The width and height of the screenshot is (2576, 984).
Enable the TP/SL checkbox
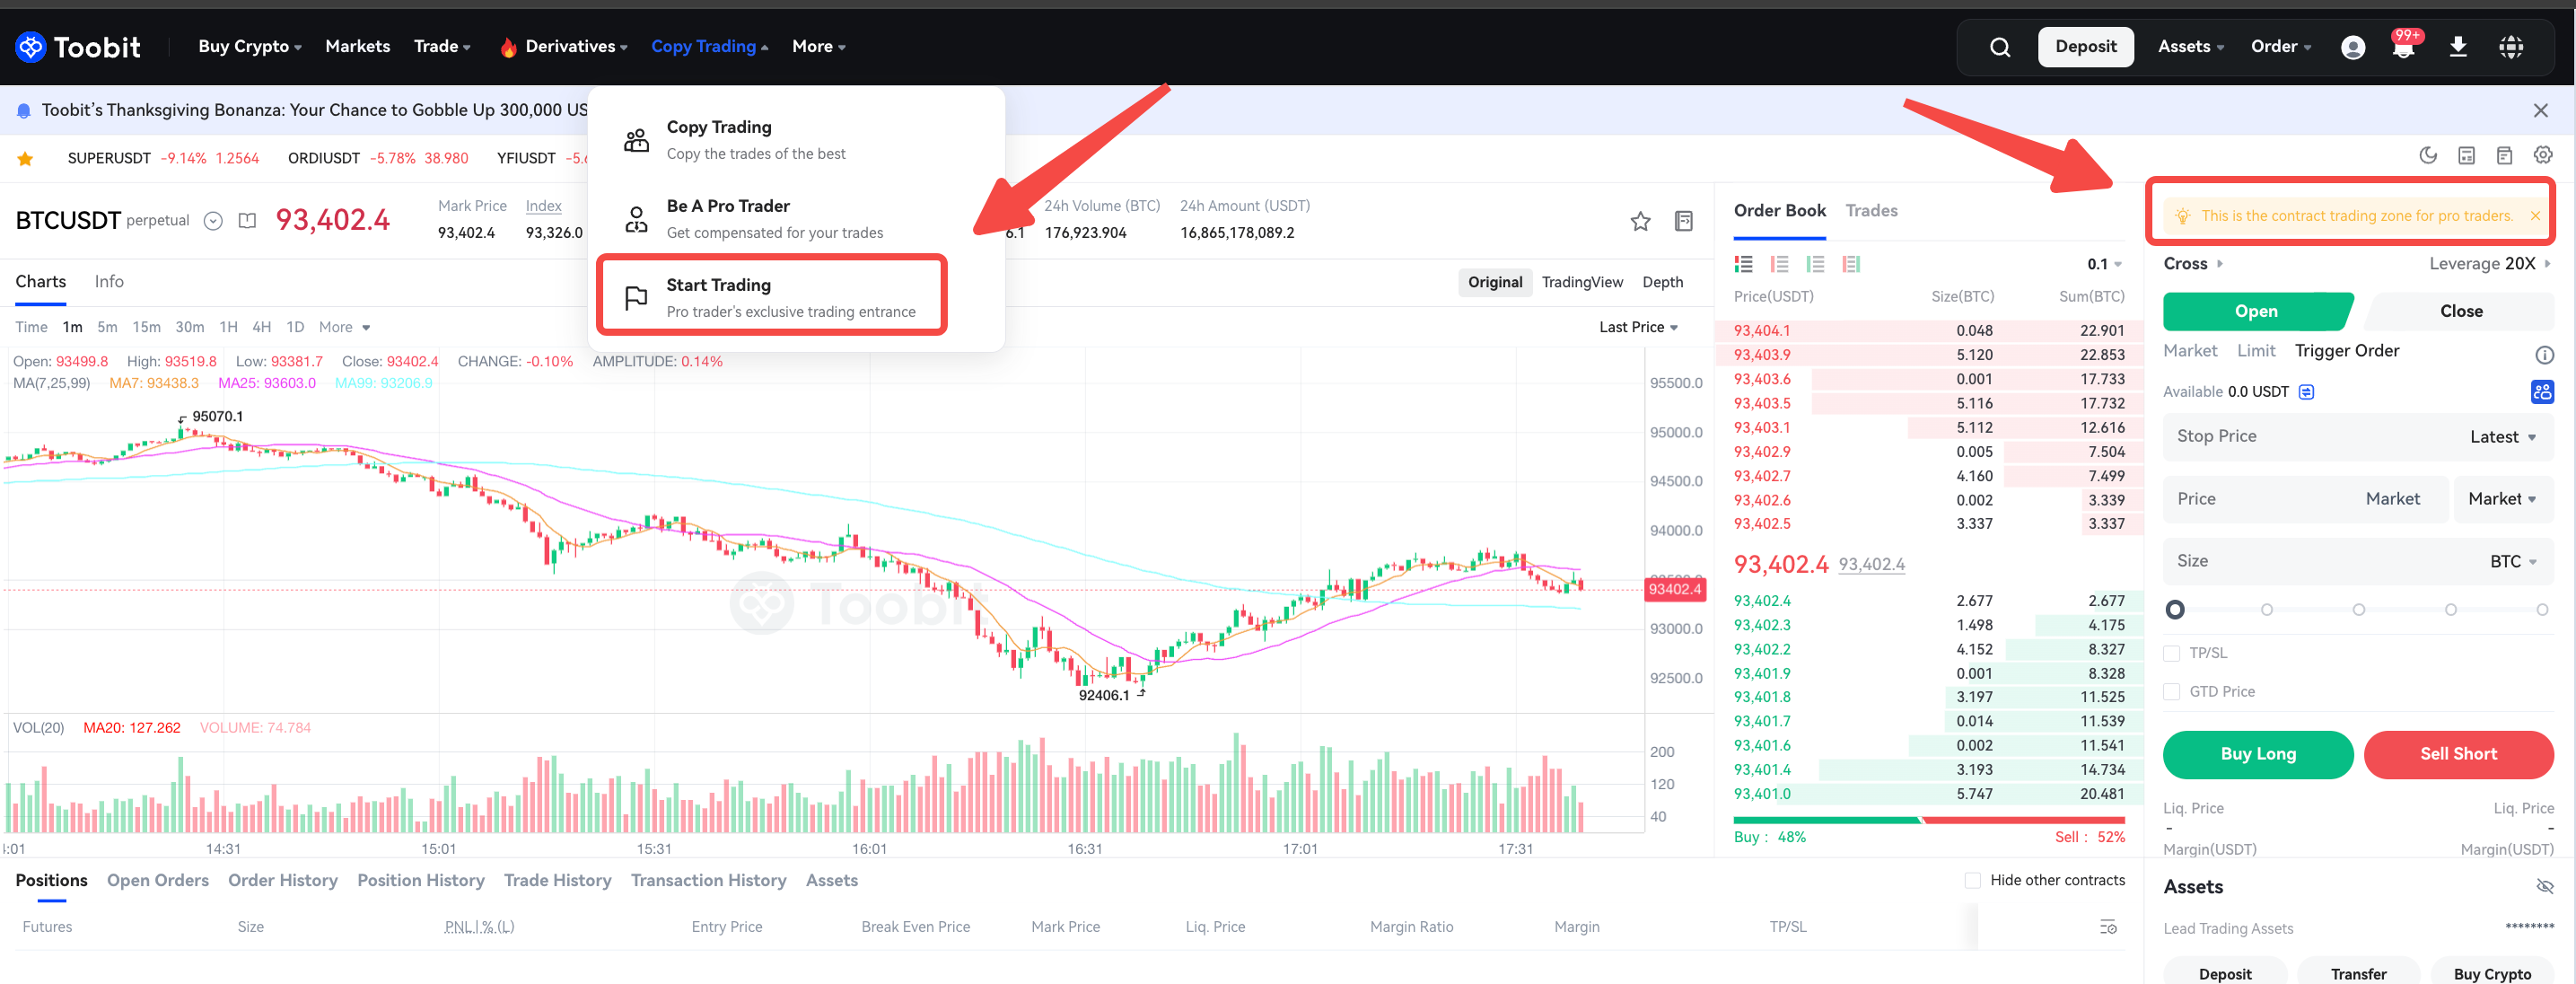point(2171,653)
